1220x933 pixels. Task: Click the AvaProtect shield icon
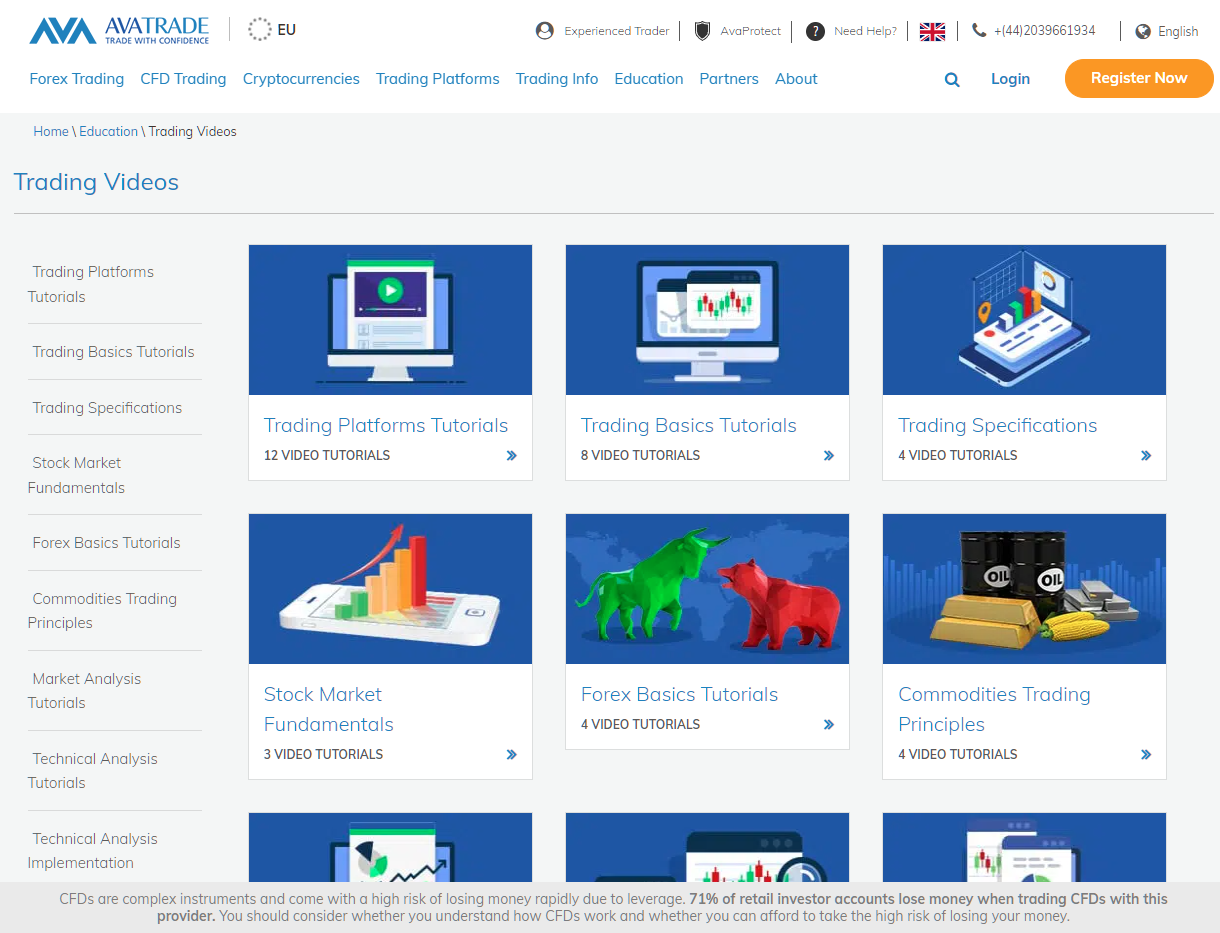pos(702,31)
